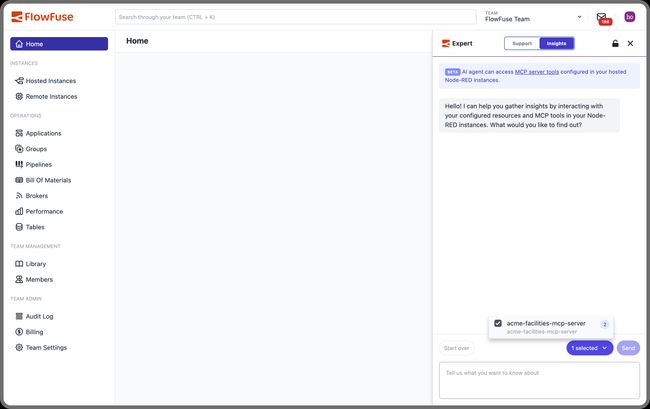Open the Home sidebar item
The width and height of the screenshot is (650, 409).
(x=59, y=44)
